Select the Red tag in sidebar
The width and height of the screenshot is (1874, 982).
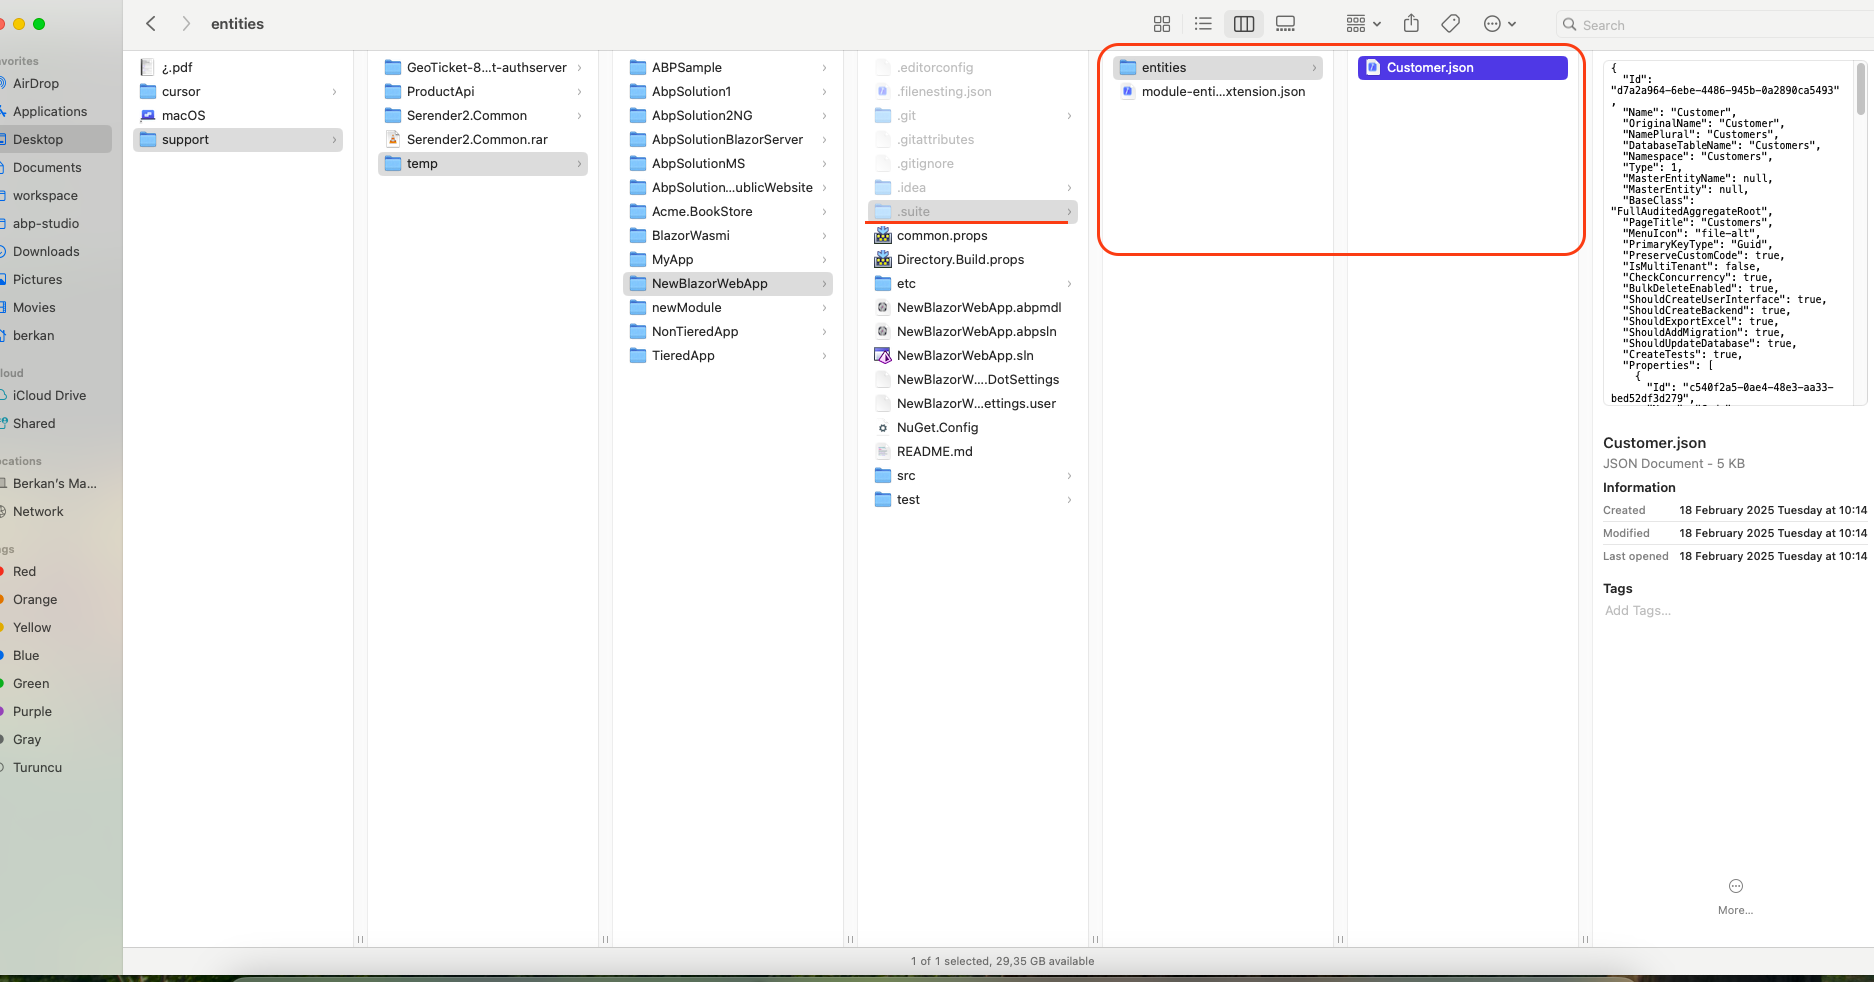click(x=25, y=572)
